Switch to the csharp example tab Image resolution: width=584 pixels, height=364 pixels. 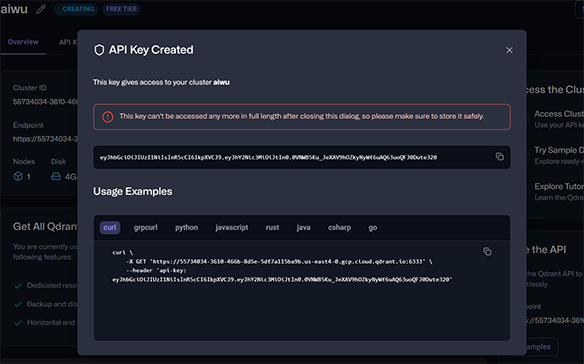pyautogui.click(x=339, y=227)
